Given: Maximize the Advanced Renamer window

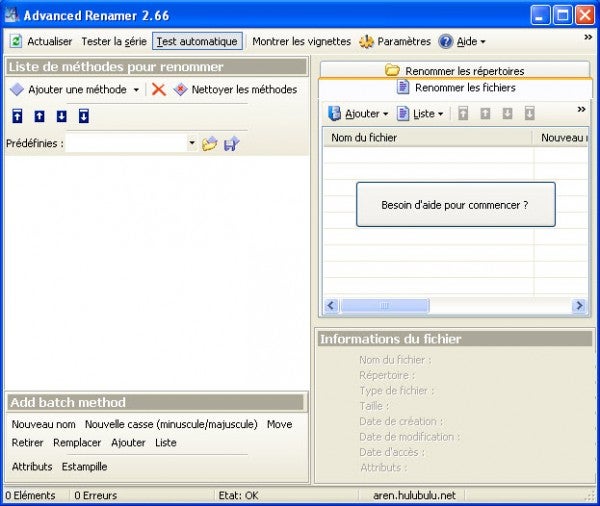Looking at the screenshot, I should point(562,15).
